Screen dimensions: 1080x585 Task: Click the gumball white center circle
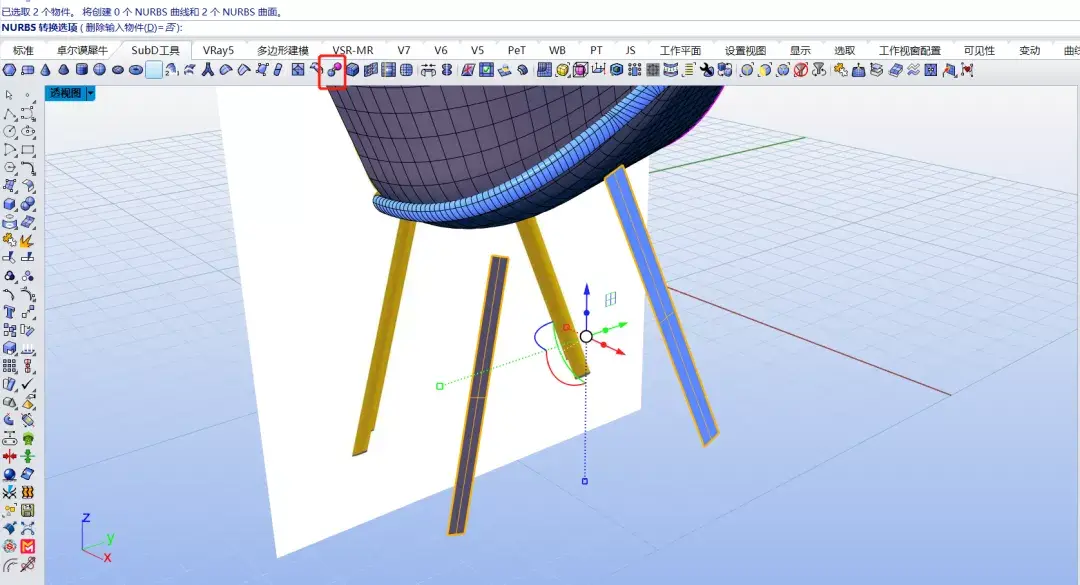tap(586, 336)
